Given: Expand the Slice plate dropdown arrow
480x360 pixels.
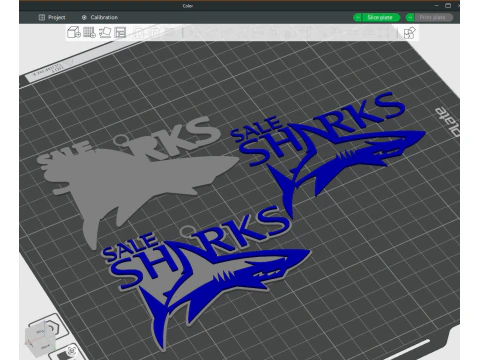Looking at the screenshot, I should coord(357,17).
